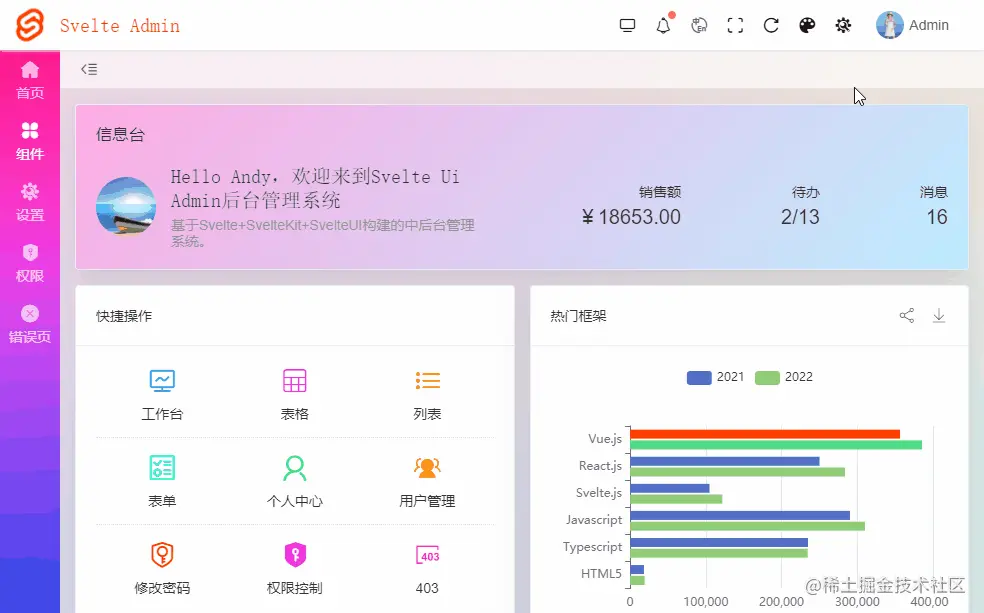Open 错误页 sidebar menu
The width and height of the screenshot is (984, 613).
30,324
